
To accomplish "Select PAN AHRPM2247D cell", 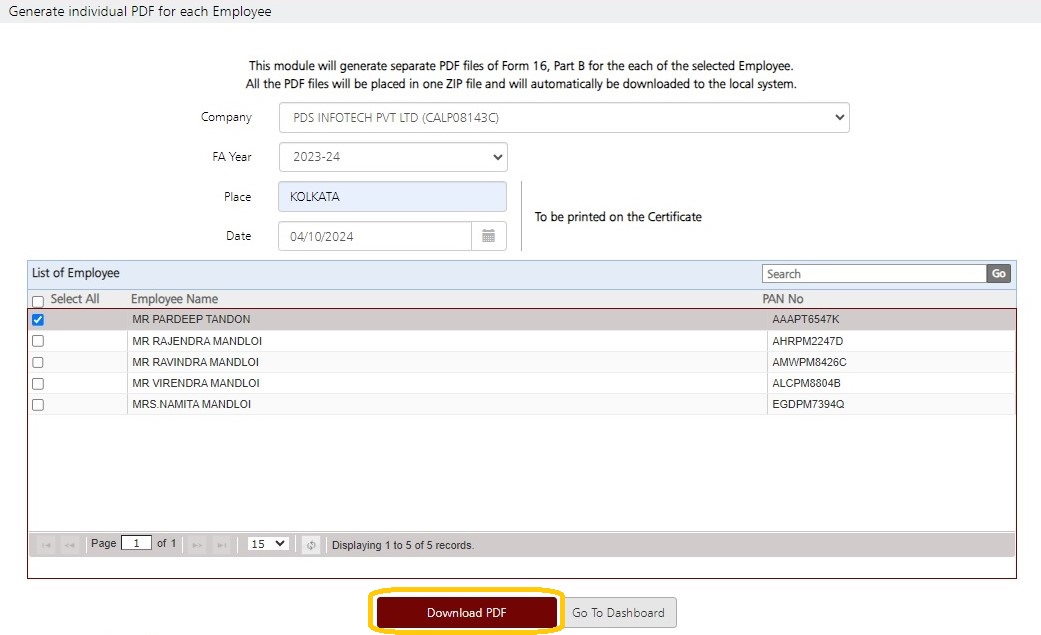I will (x=807, y=341).
